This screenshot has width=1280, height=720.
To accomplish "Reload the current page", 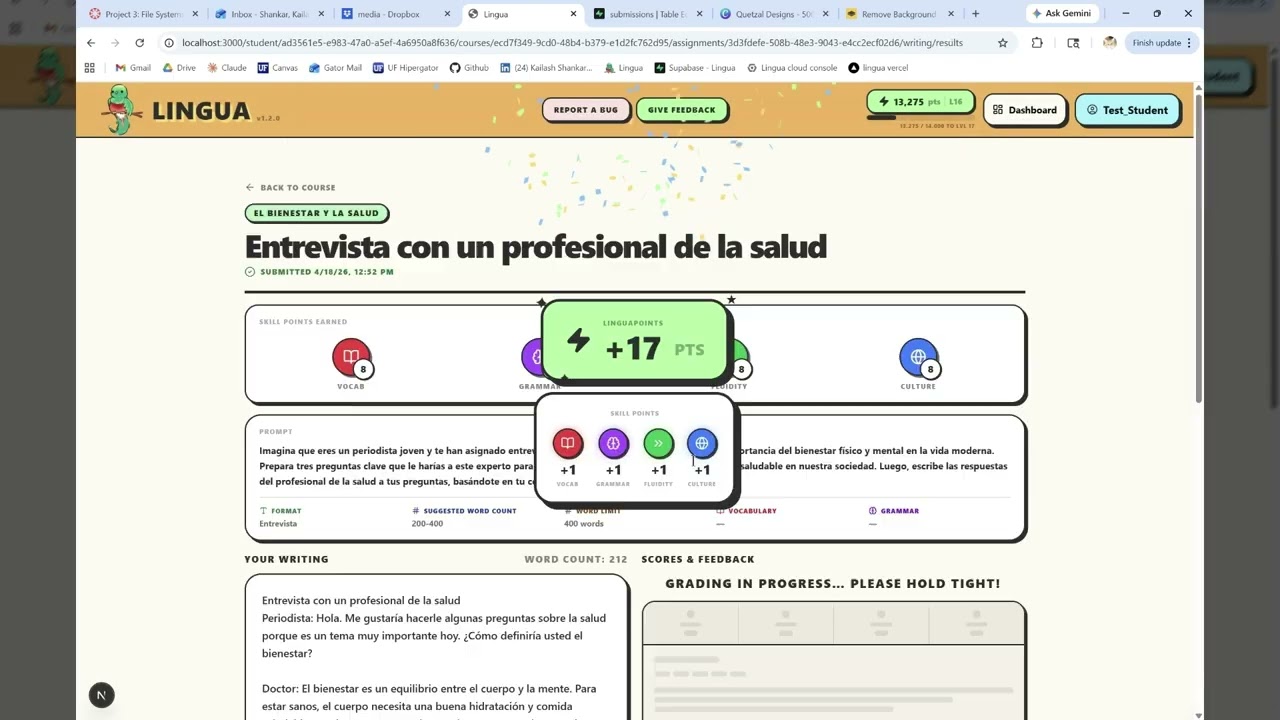I will pyautogui.click(x=139, y=43).
